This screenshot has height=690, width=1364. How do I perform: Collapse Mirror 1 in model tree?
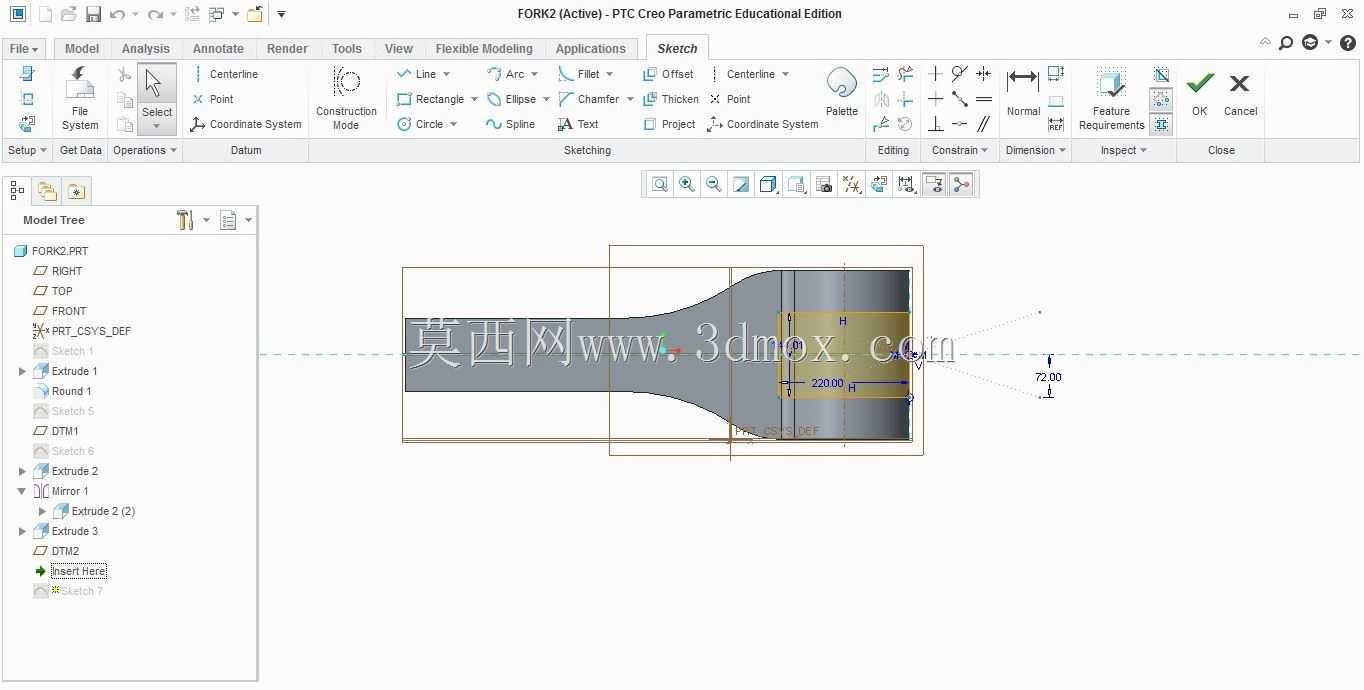22,491
